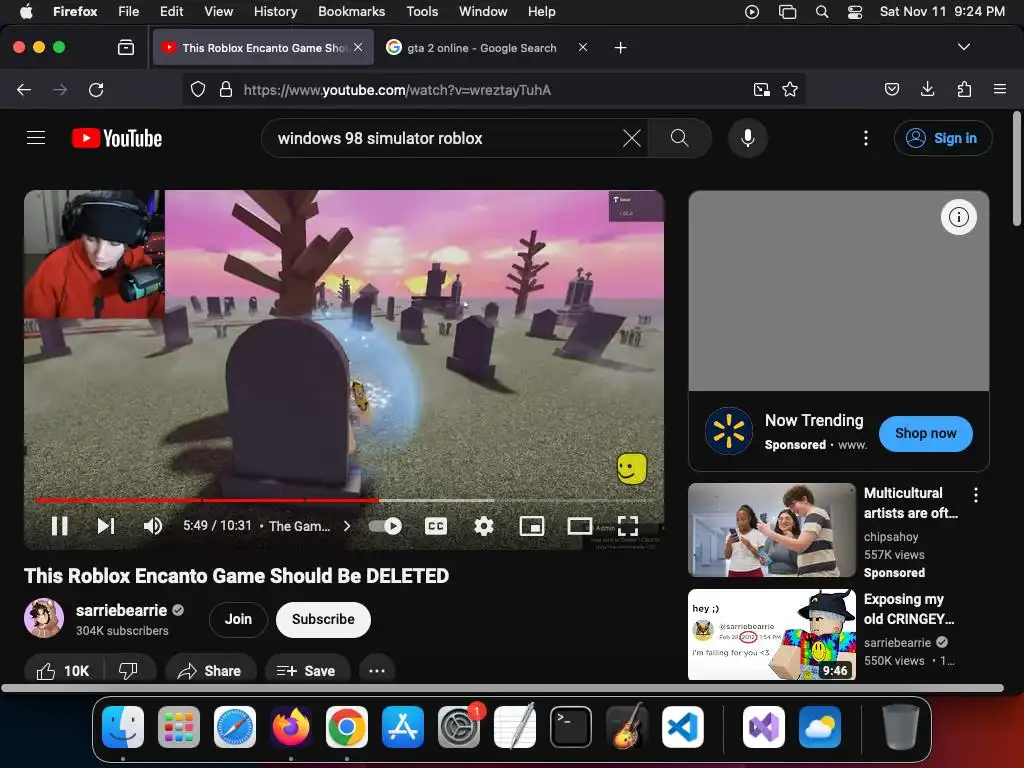Open Firefox tracking protection shield
Image resolution: width=1024 pixels, height=768 pixels.
pyautogui.click(x=198, y=89)
